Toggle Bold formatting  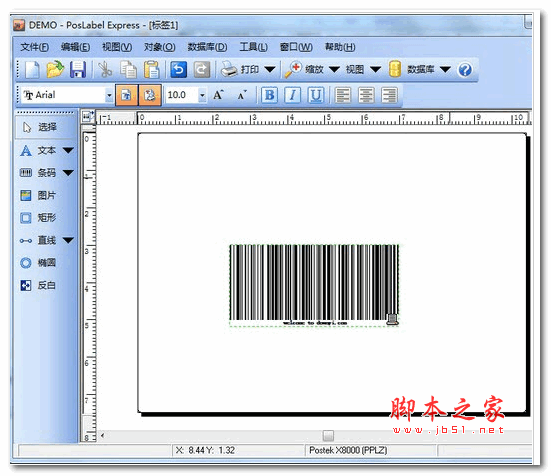(270, 95)
